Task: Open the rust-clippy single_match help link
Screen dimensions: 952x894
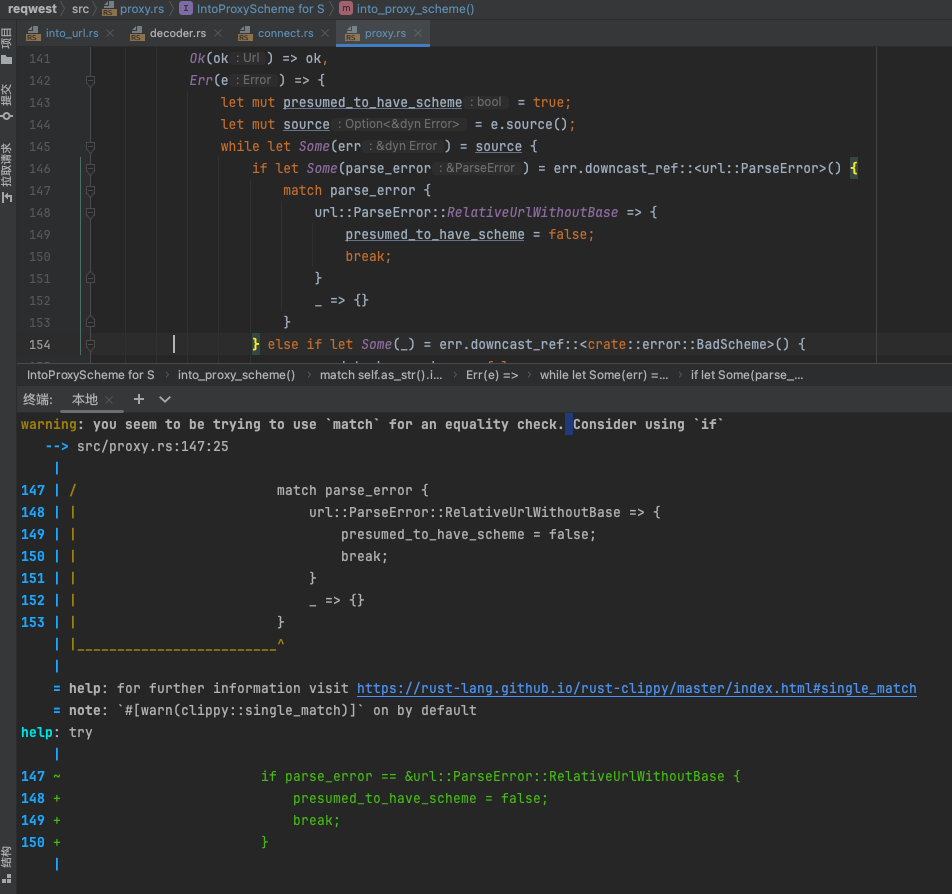Action: click(636, 688)
